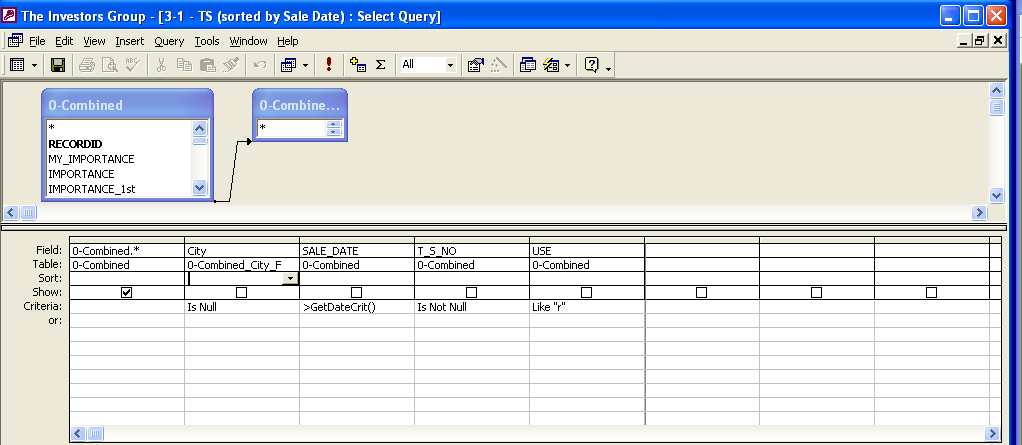Open the Tools menu
1022x445 pixels.
[207, 41]
